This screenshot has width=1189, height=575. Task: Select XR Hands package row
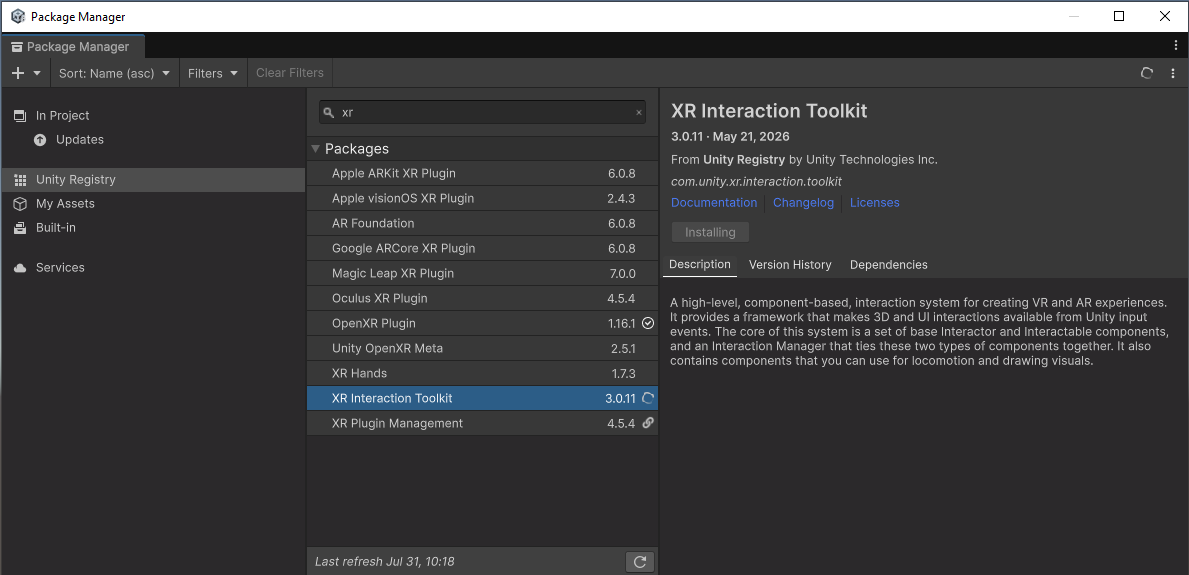tap(482, 373)
